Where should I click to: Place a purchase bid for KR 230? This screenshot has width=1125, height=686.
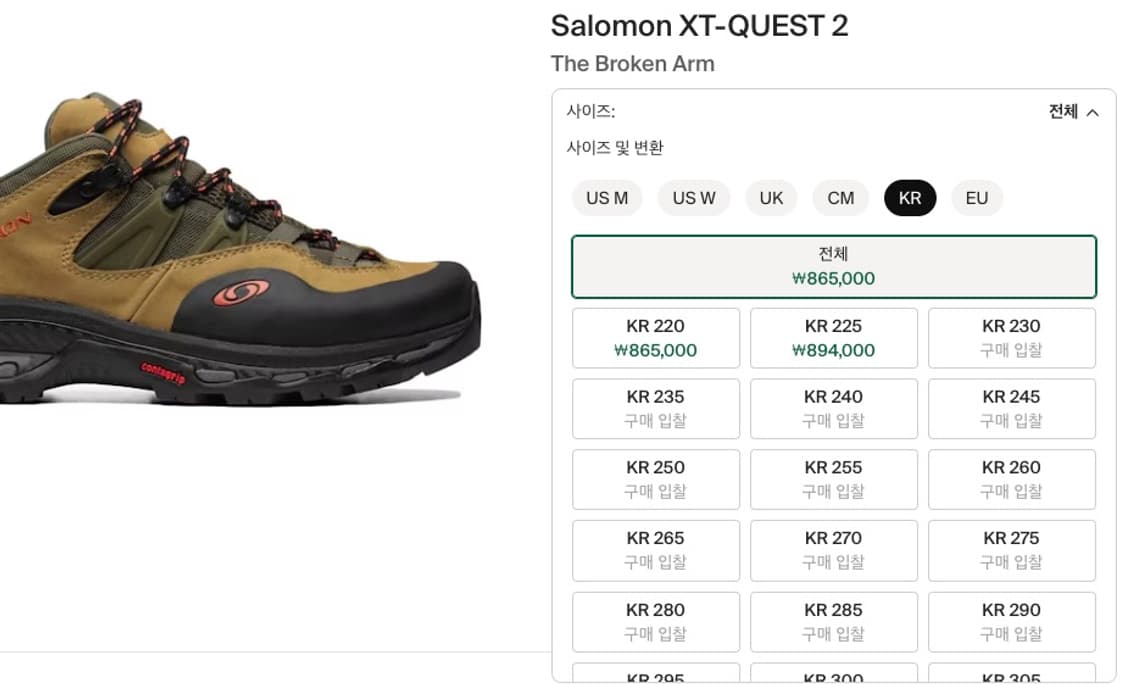pyautogui.click(x=1012, y=338)
